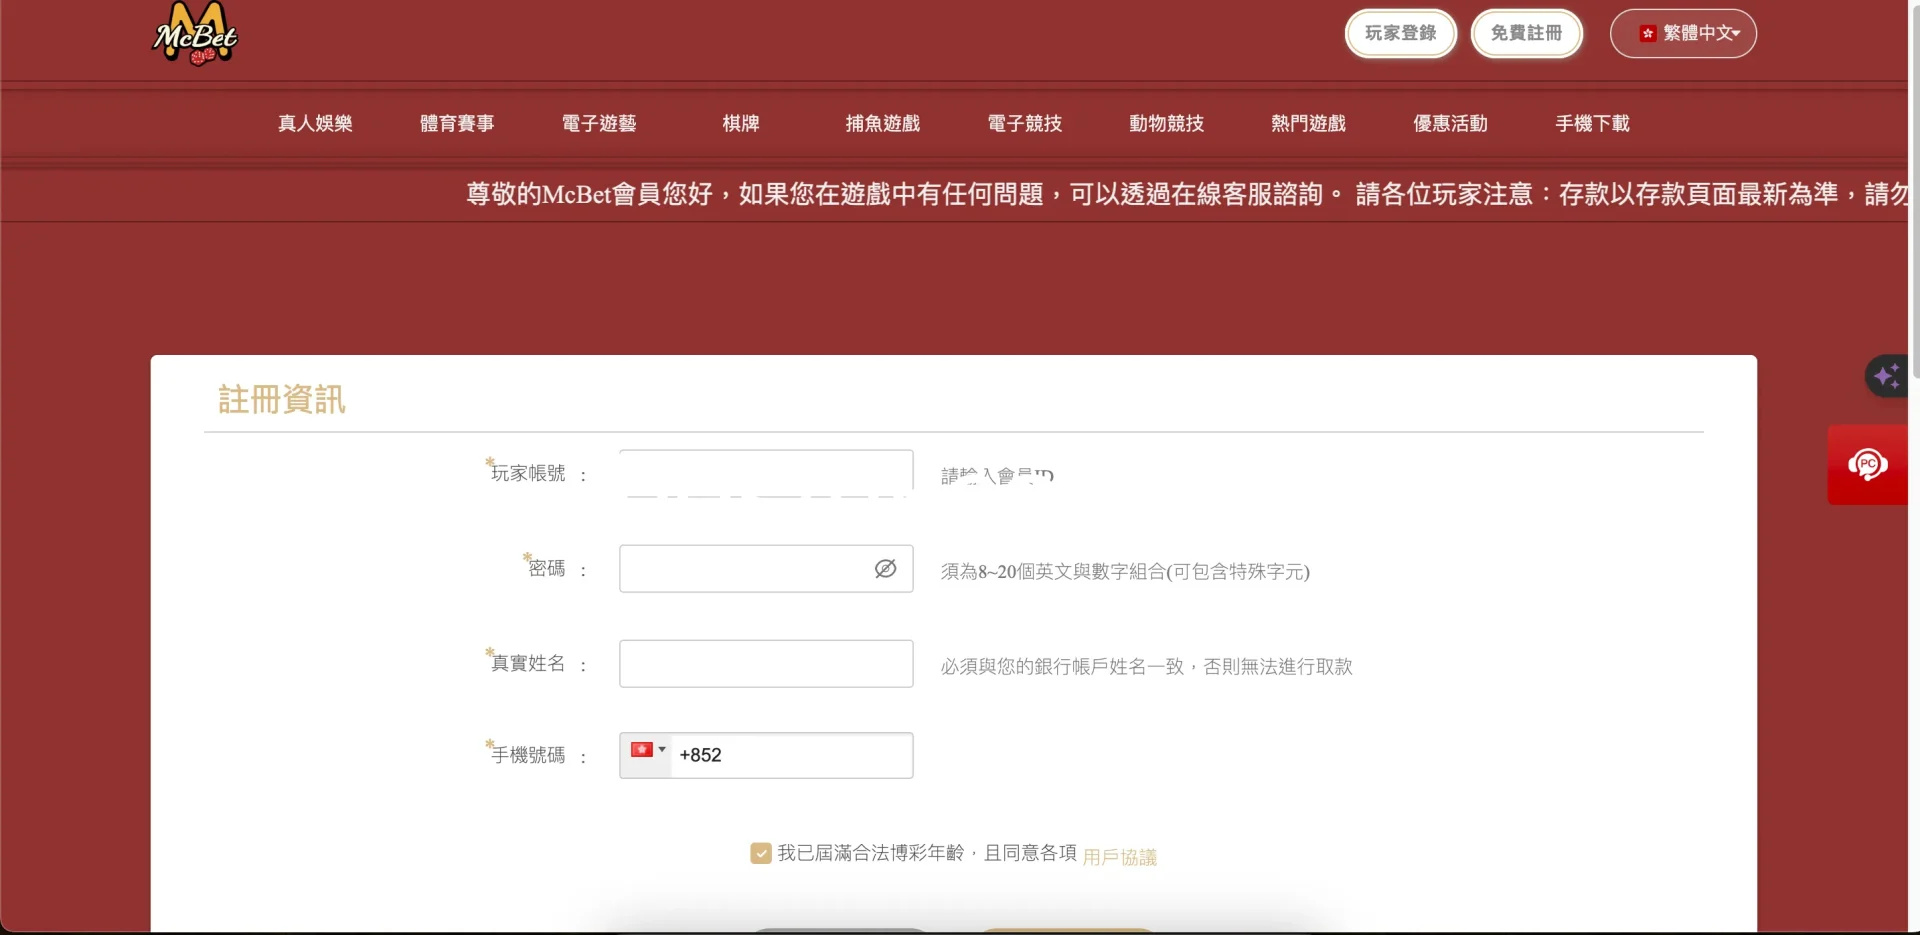This screenshot has width=1920, height=935.
Task: Select 電子遊藝 in navigation bar
Action: coord(599,124)
